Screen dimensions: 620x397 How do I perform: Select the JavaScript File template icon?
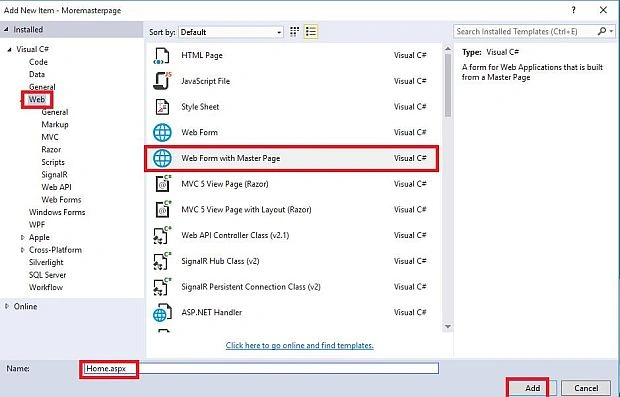point(162,81)
